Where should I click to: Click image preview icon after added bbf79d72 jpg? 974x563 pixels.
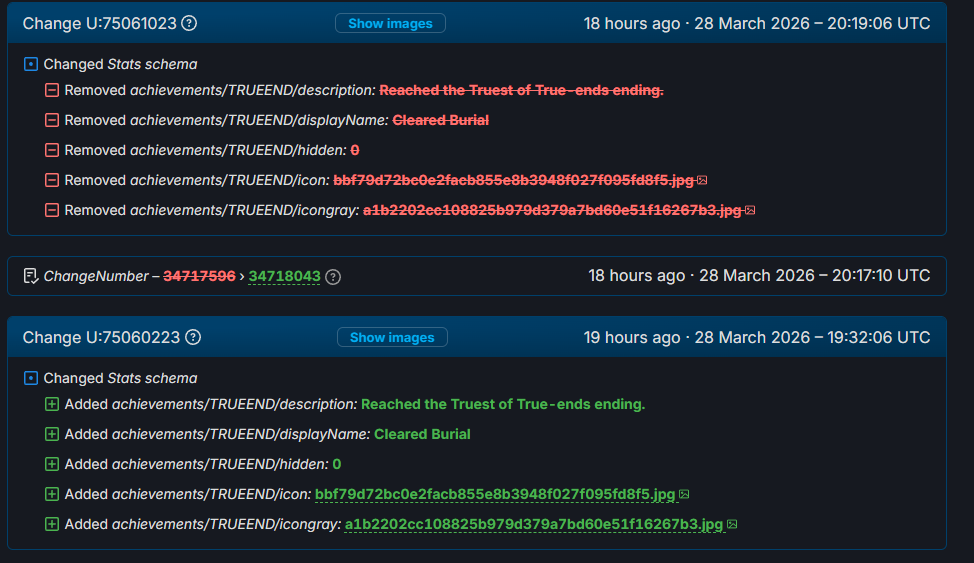click(x=684, y=494)
